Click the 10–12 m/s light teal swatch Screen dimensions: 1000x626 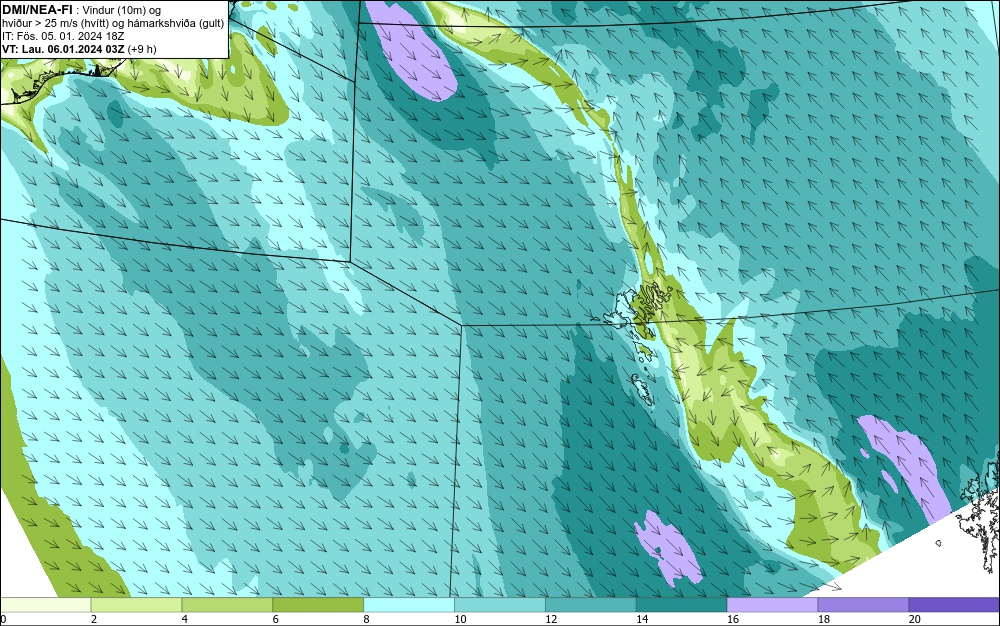(500, 605)
